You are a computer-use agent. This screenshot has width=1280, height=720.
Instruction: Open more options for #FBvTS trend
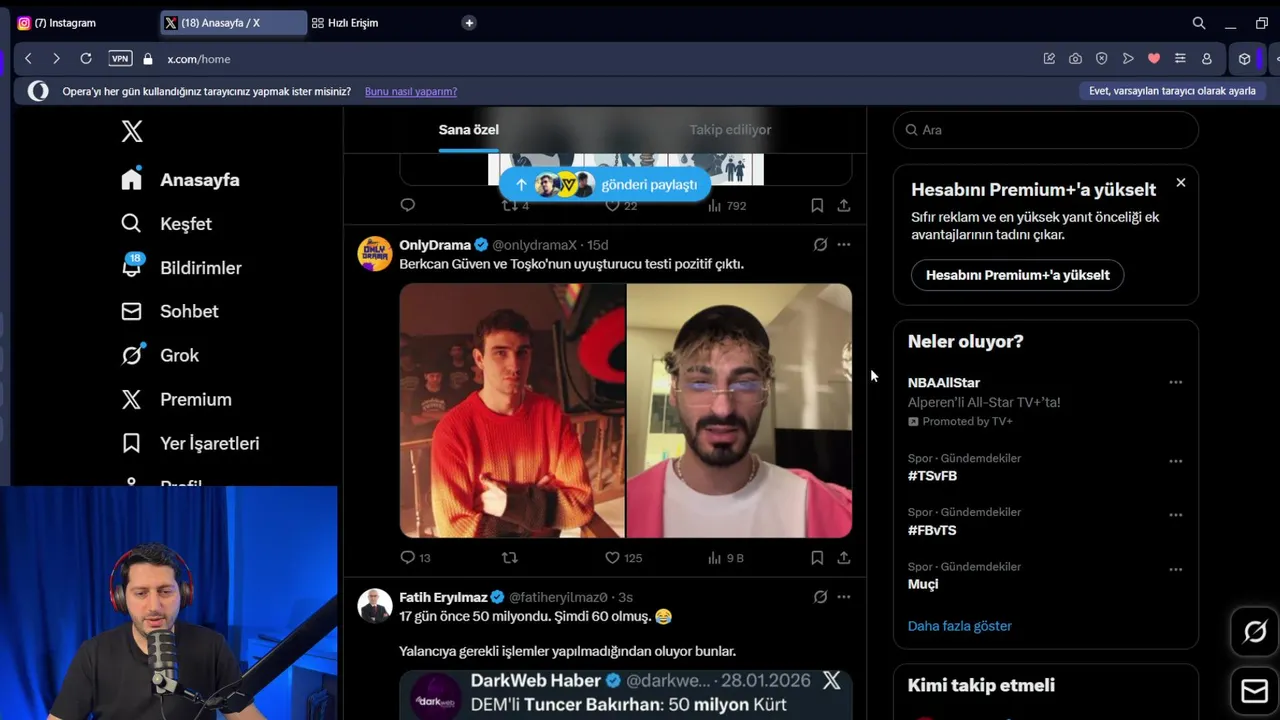tap(1175, 515)
